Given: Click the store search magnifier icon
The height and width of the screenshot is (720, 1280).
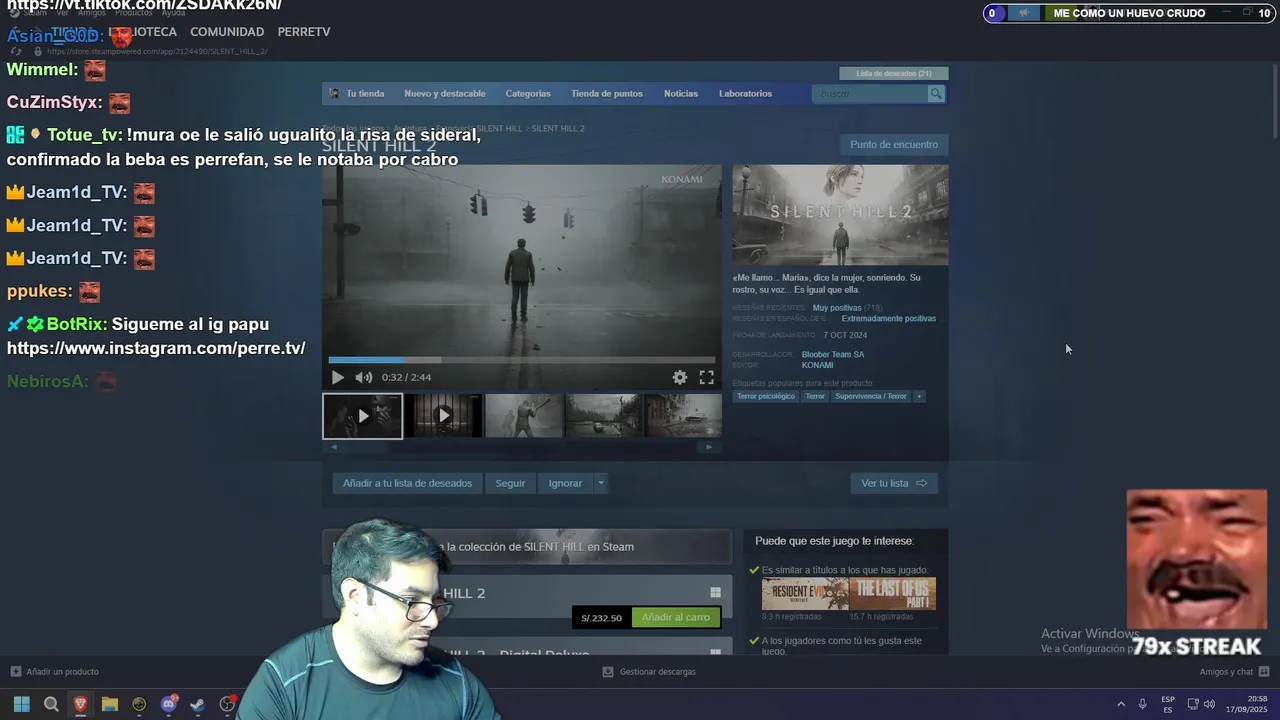Looking at the screenshot, I should click(x=936, y=93).
